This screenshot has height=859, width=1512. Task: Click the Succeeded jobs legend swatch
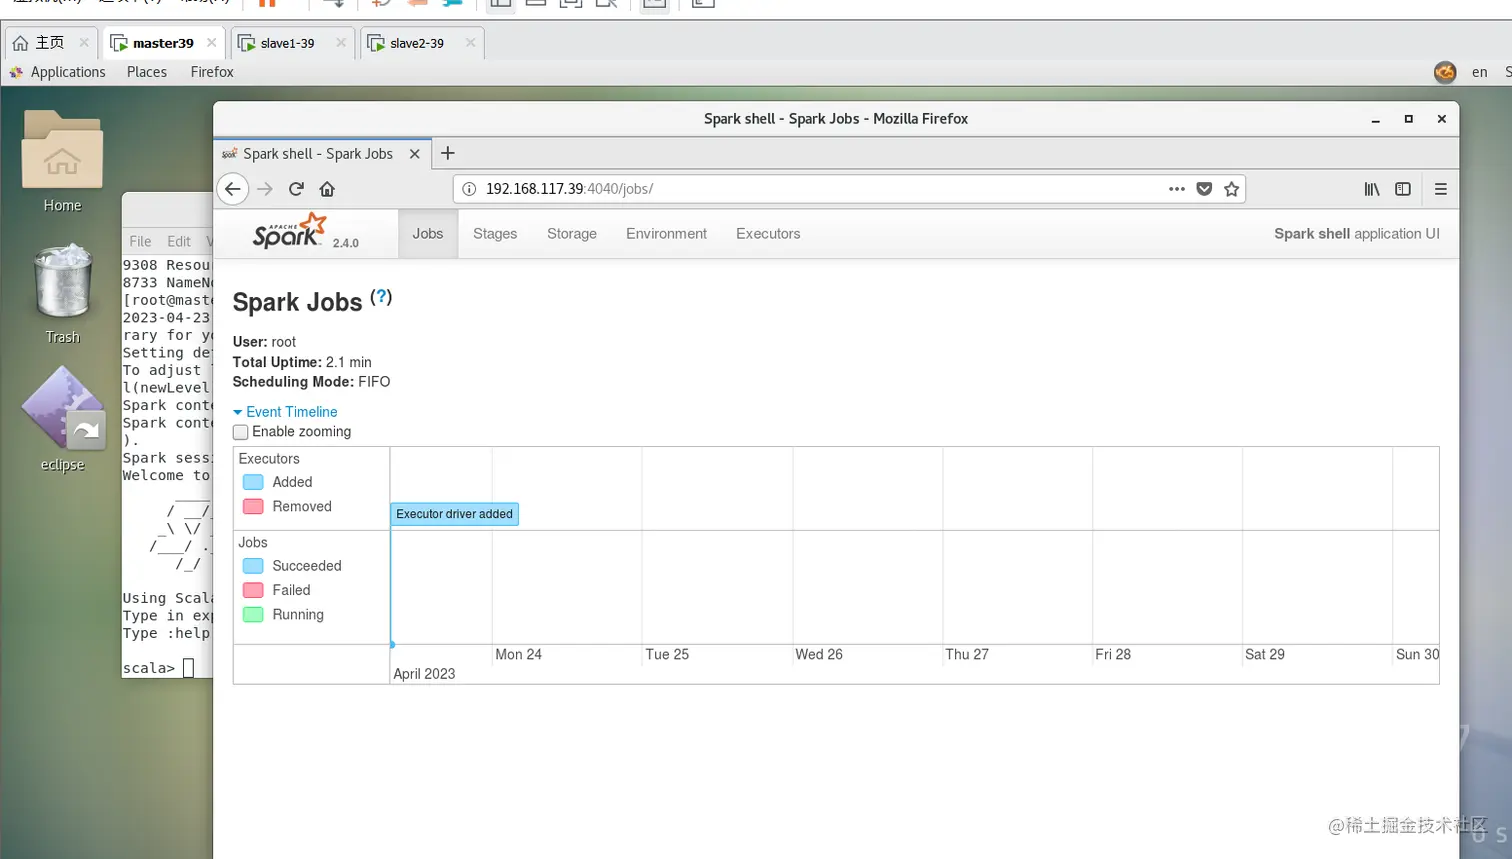point(253,566)
